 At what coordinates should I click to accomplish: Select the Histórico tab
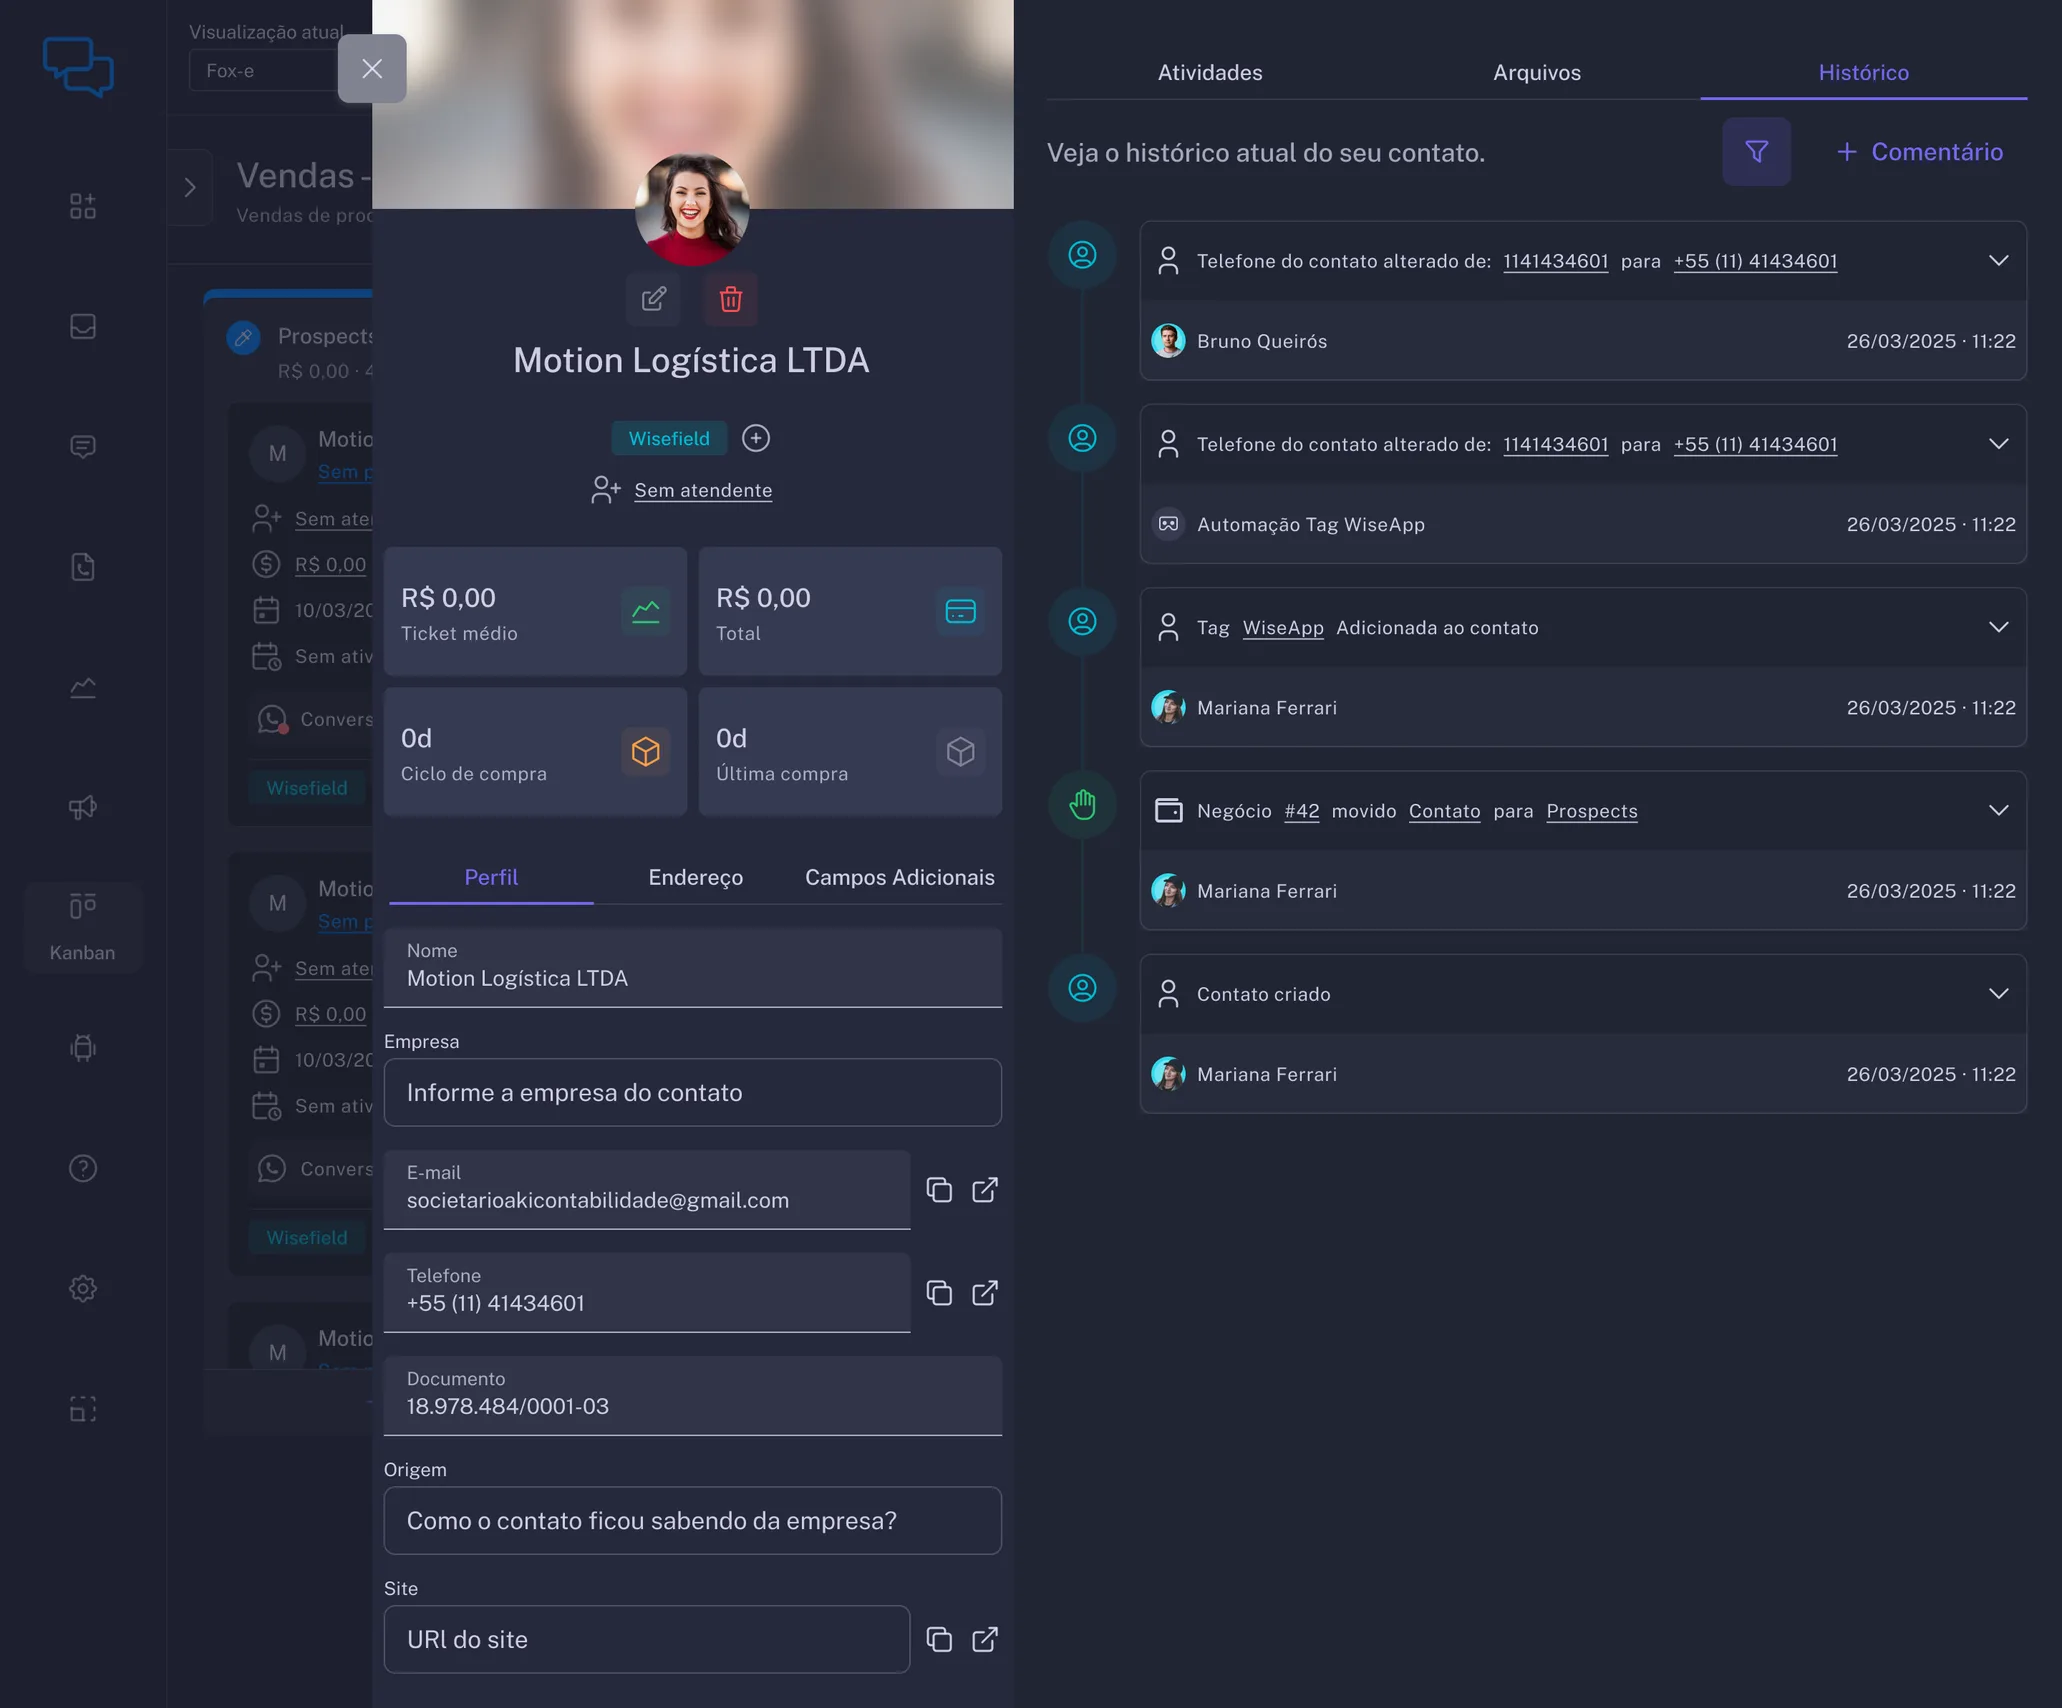(1863, 72)
